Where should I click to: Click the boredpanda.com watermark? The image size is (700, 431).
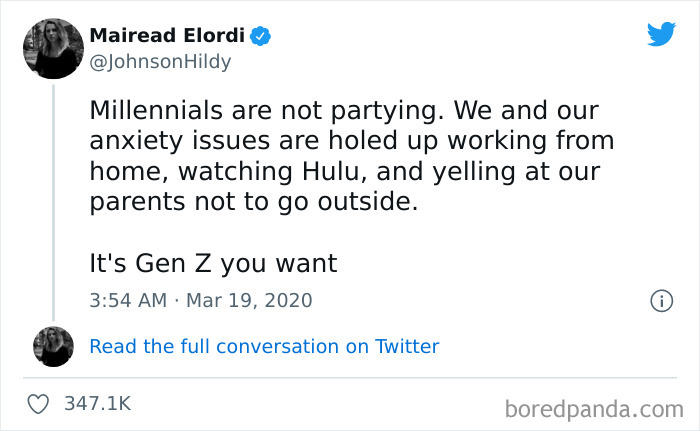[x=593, y=408]
